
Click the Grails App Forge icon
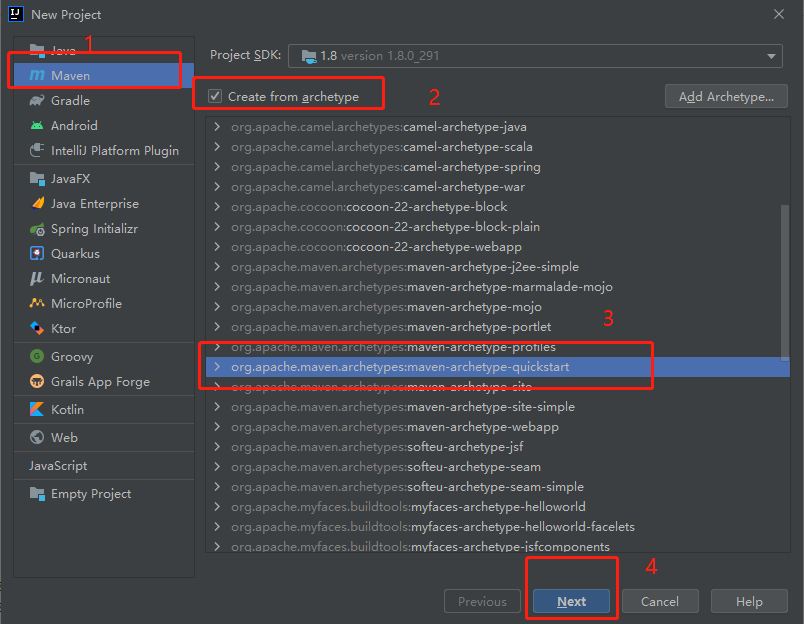tap(37, 381)
